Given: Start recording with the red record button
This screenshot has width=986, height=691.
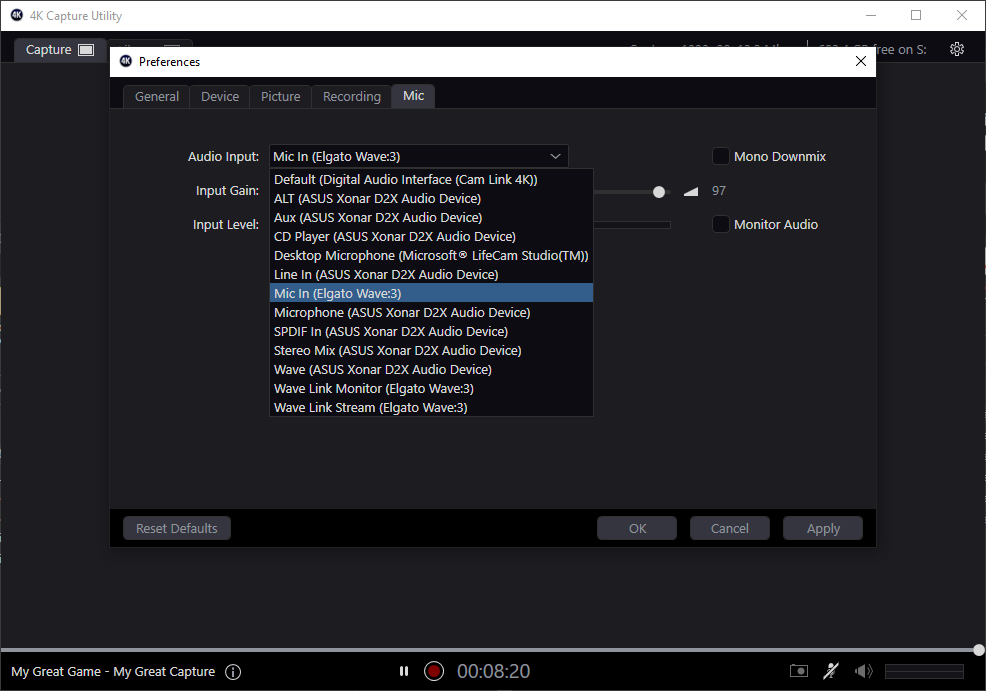Looking at the screenshot, I should tap(433, 672).
